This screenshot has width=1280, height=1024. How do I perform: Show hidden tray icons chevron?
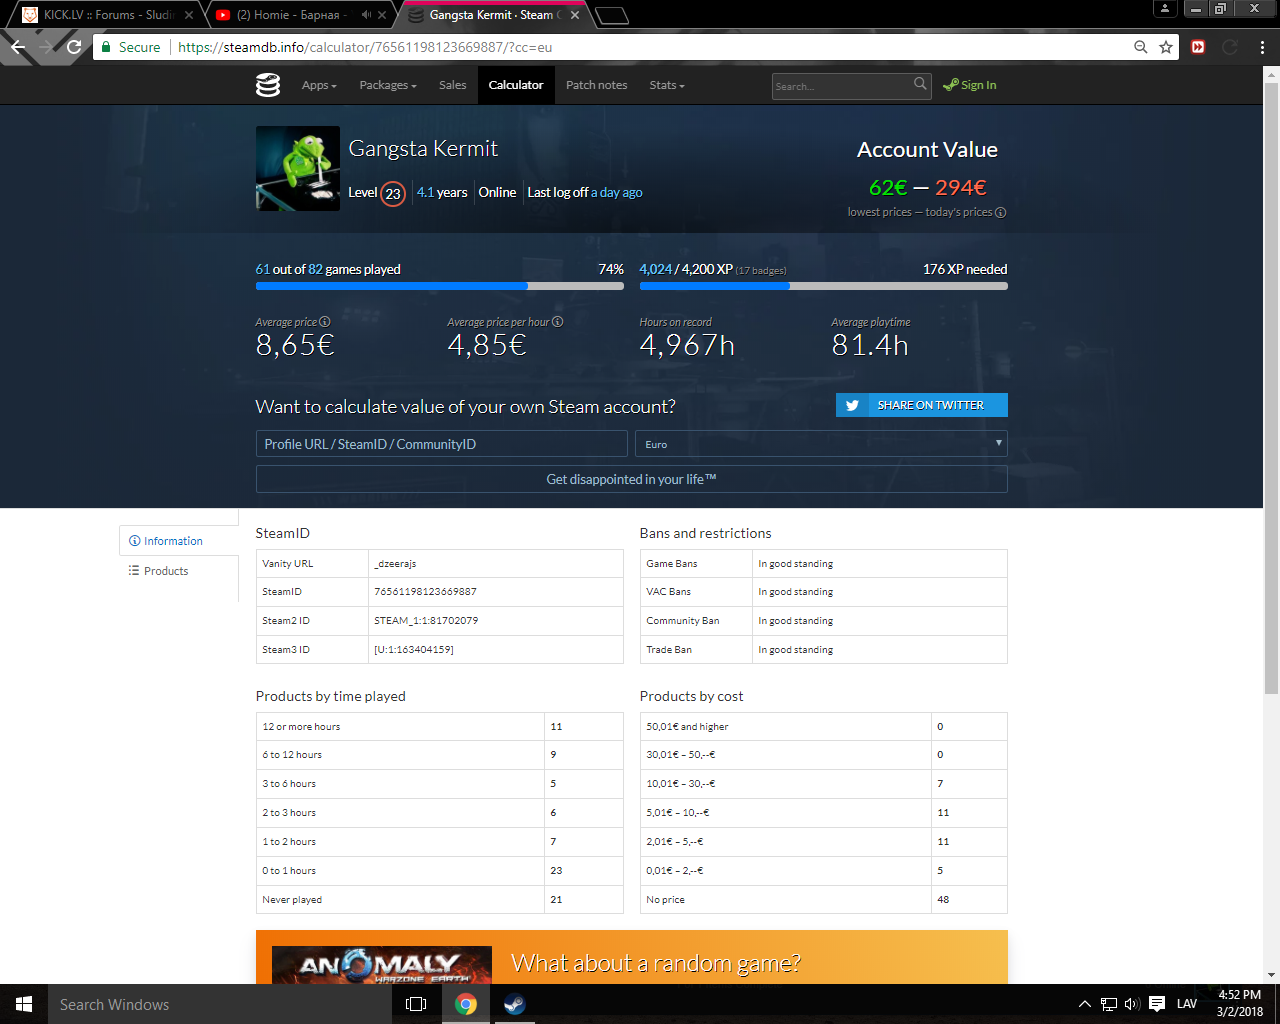tap(1085, 1004)
